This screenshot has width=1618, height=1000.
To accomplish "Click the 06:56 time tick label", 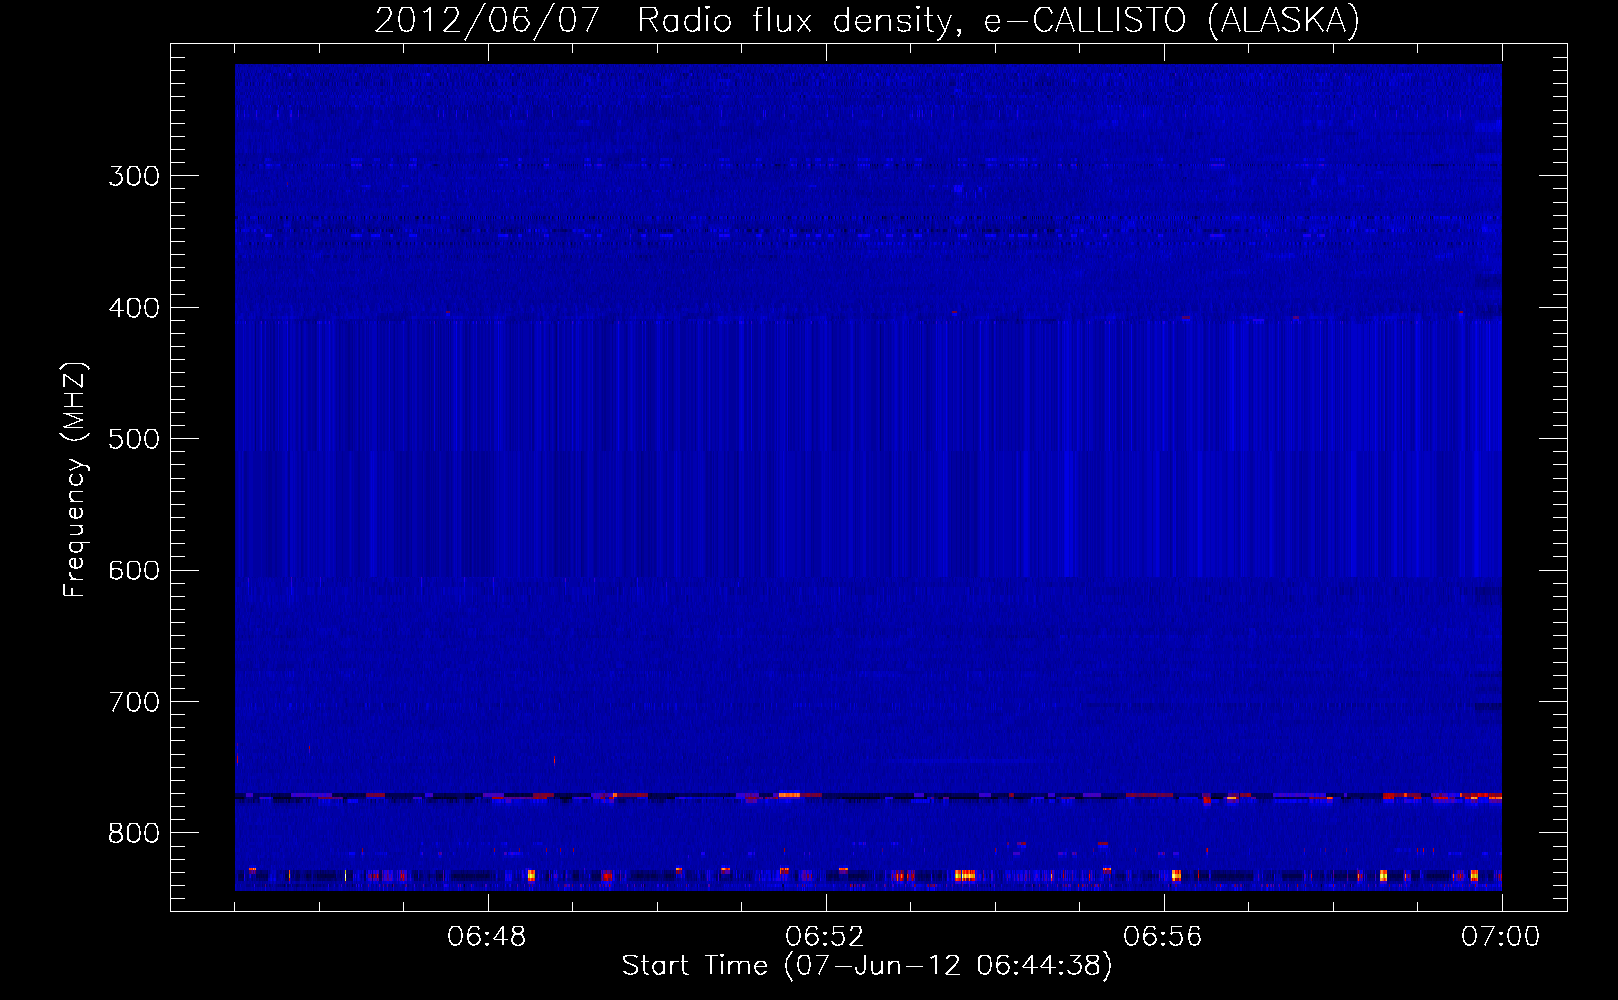I will 1163,937.
